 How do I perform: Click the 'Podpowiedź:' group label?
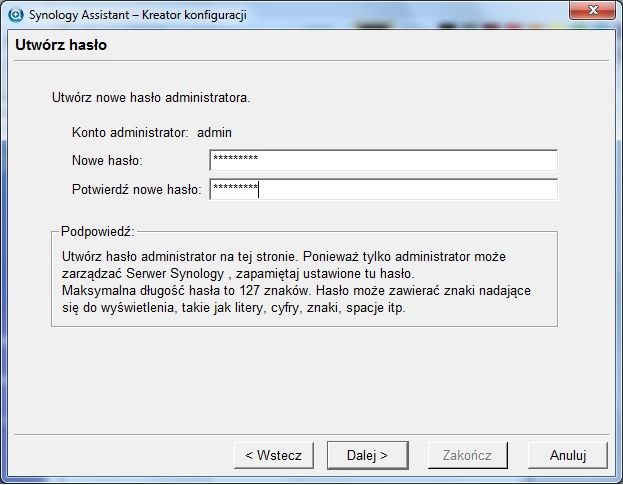tap(98, 232)
